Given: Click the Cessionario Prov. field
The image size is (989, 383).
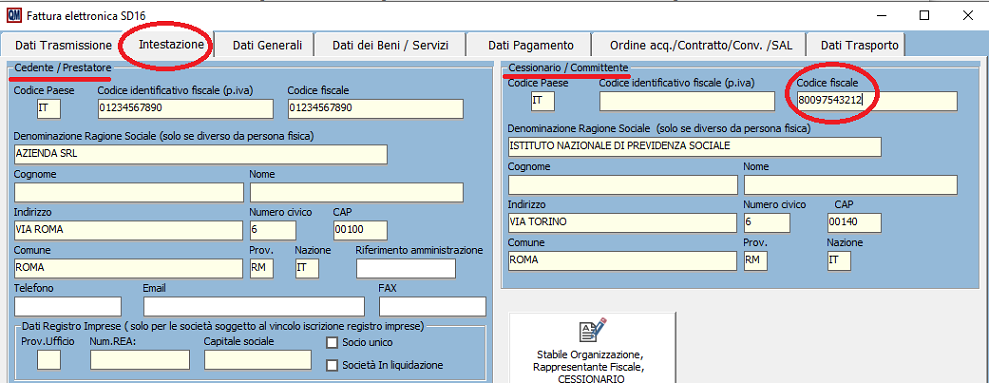Looking at the screenshot, I should click(756, 261).
